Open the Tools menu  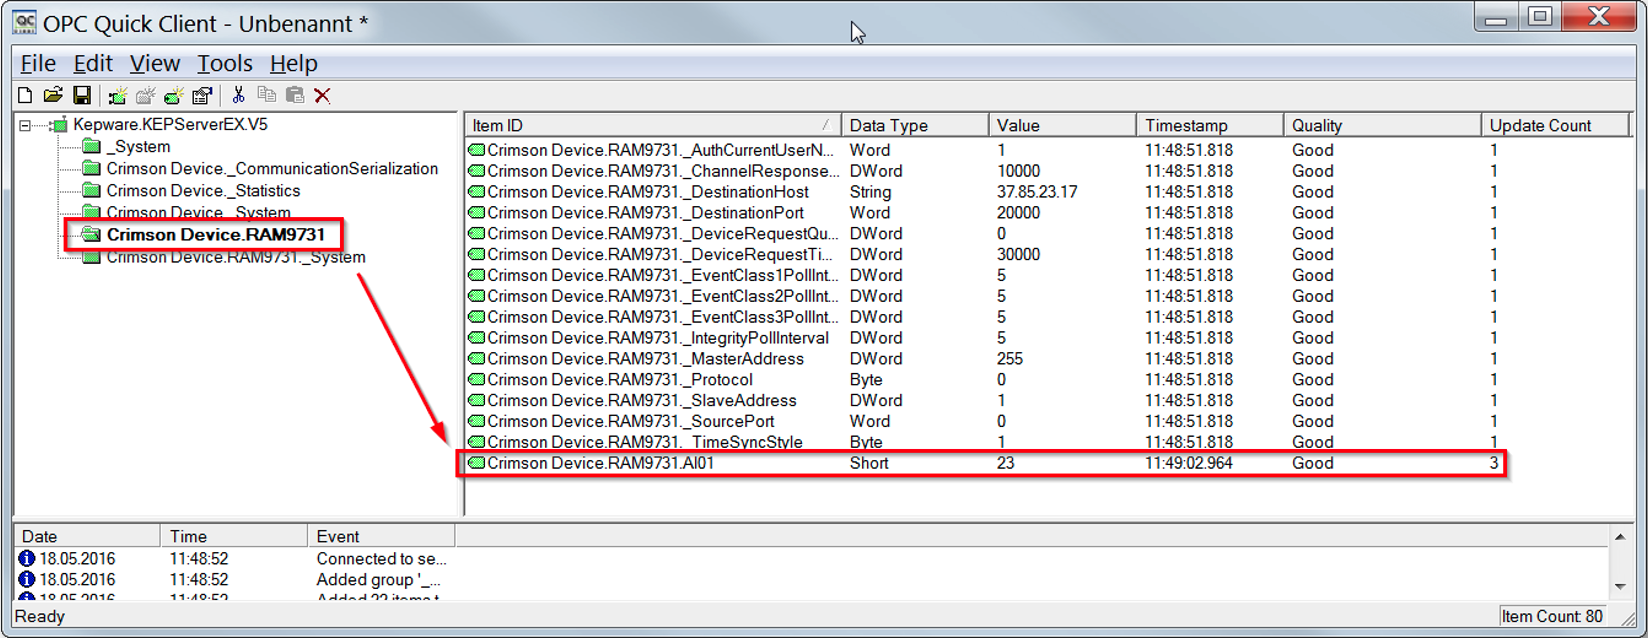(x=225, y=63)
